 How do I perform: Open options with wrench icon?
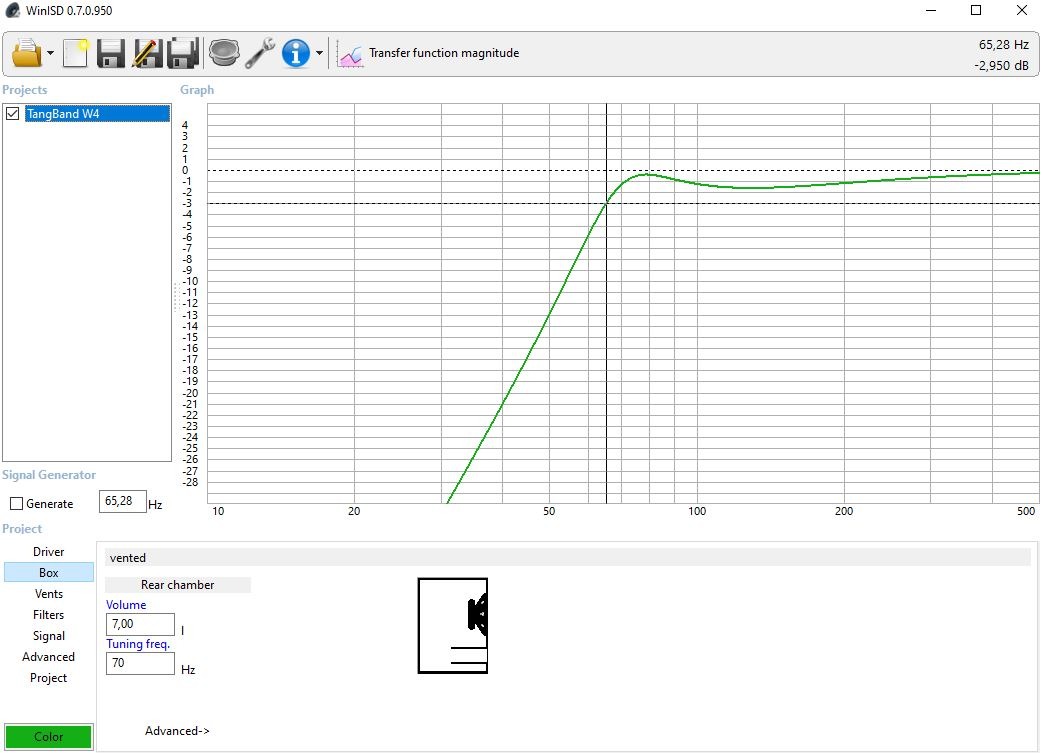pyautogui.click(x=260, y=53)
